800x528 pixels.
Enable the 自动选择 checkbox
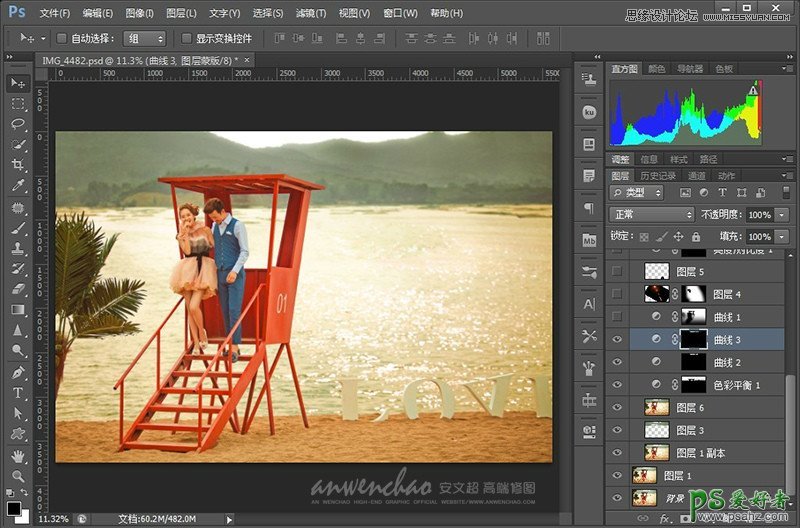coord(61,38)
